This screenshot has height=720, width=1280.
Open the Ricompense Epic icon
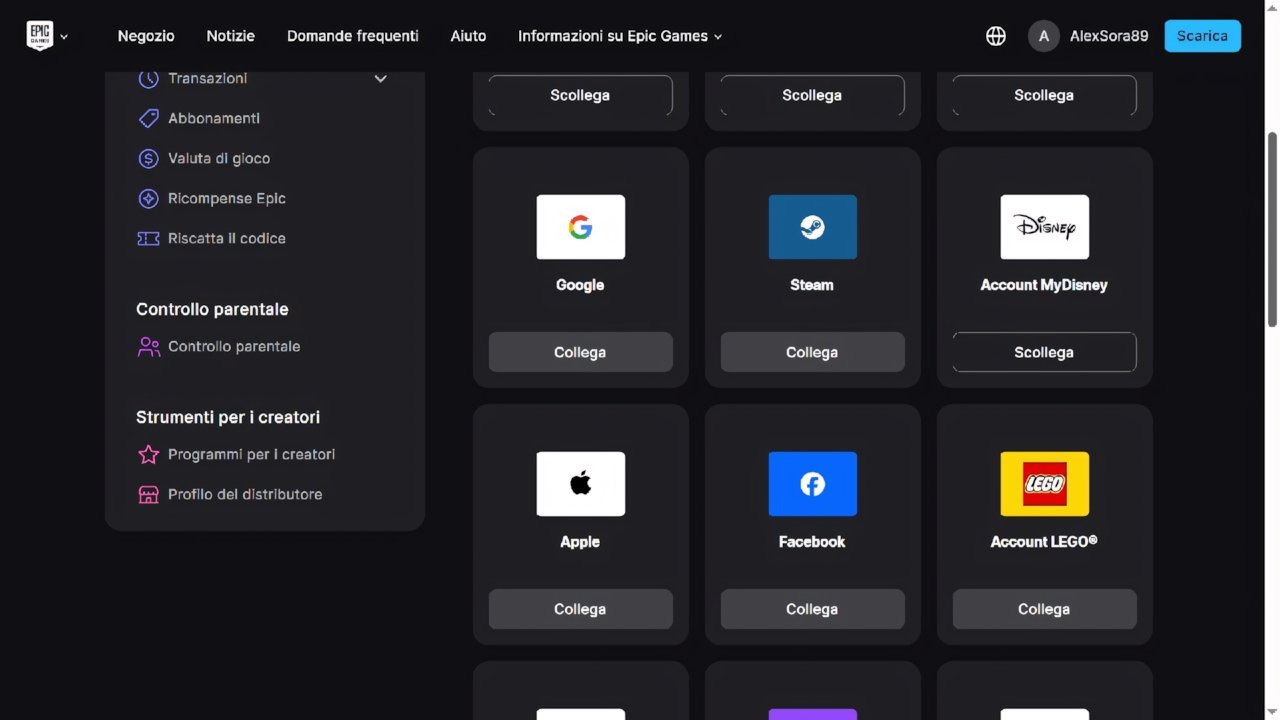[148, 198]
